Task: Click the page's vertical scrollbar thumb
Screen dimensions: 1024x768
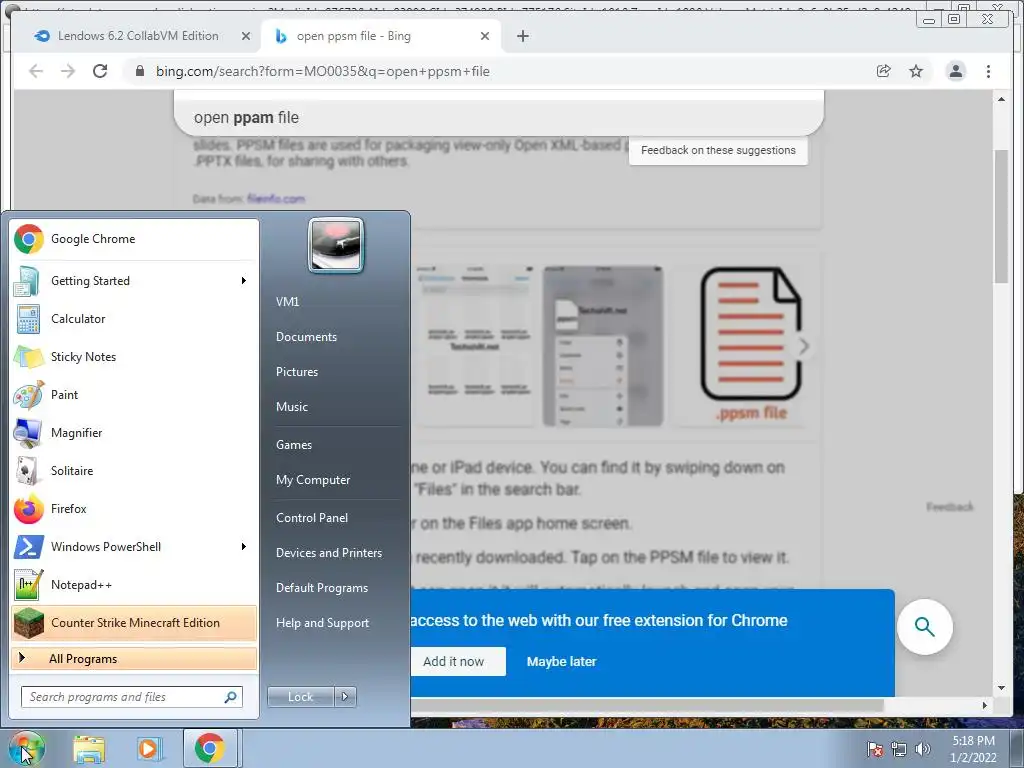Action: click(x=1001, y=216)
